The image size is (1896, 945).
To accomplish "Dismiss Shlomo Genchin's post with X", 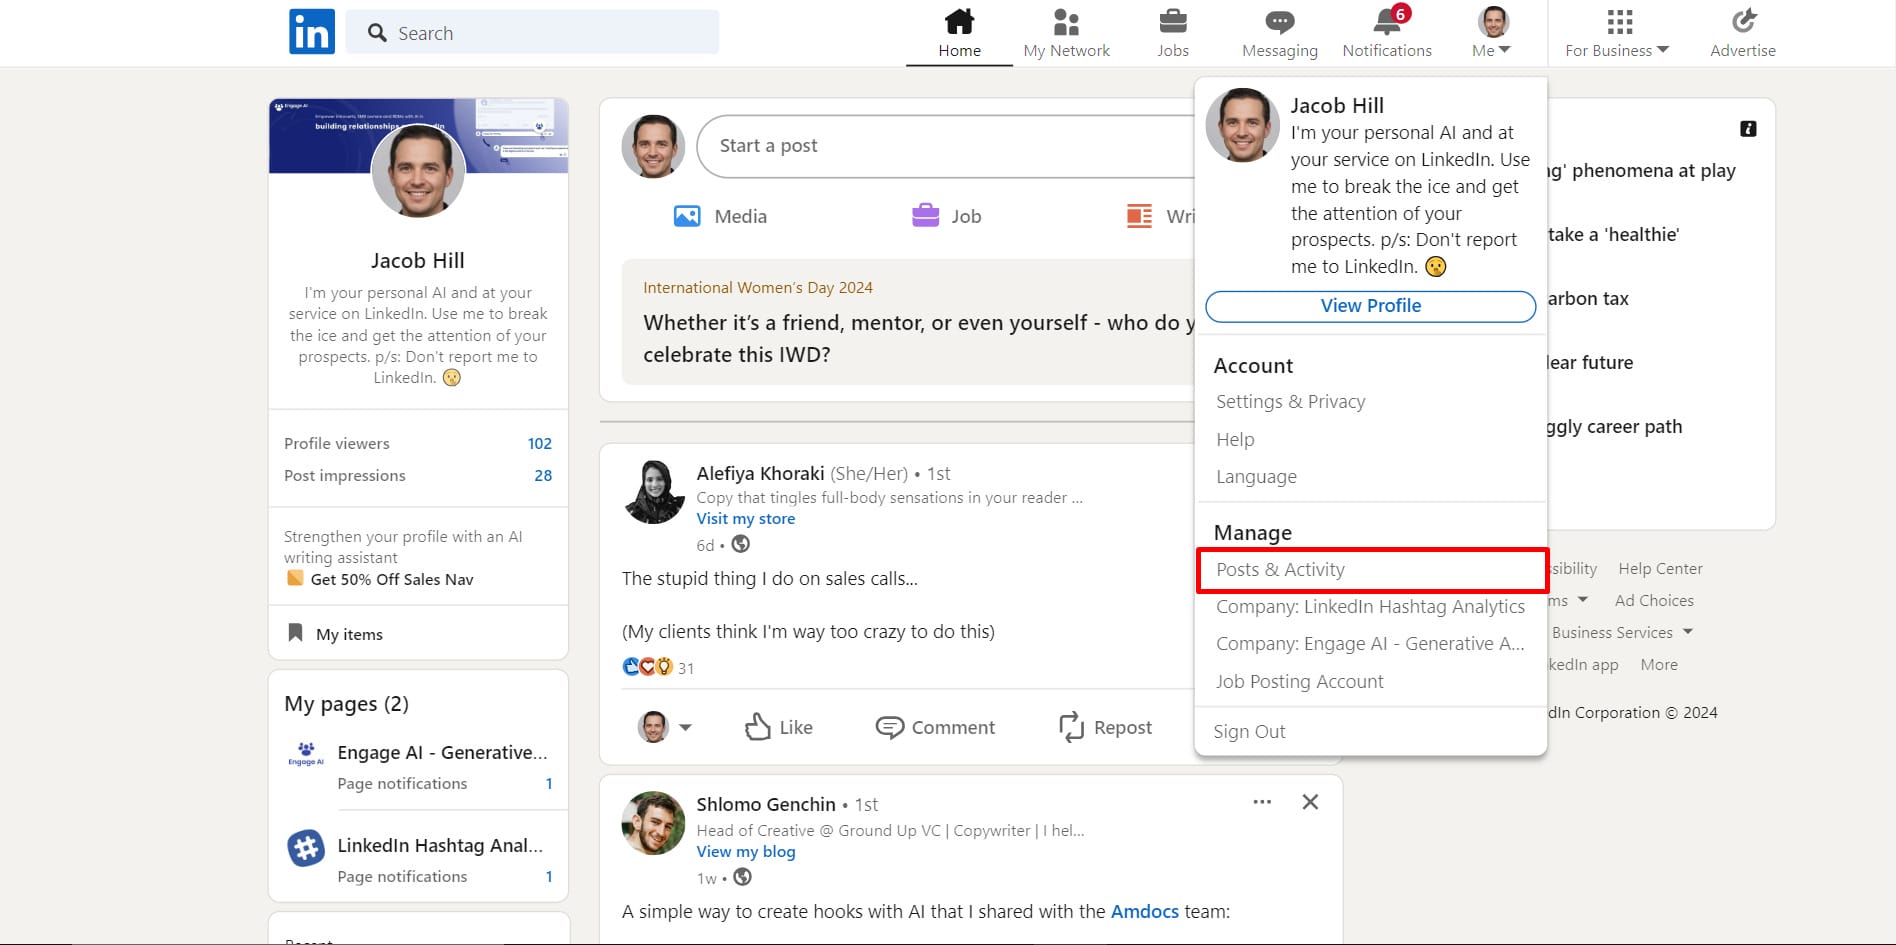I will pos(1310,802).
